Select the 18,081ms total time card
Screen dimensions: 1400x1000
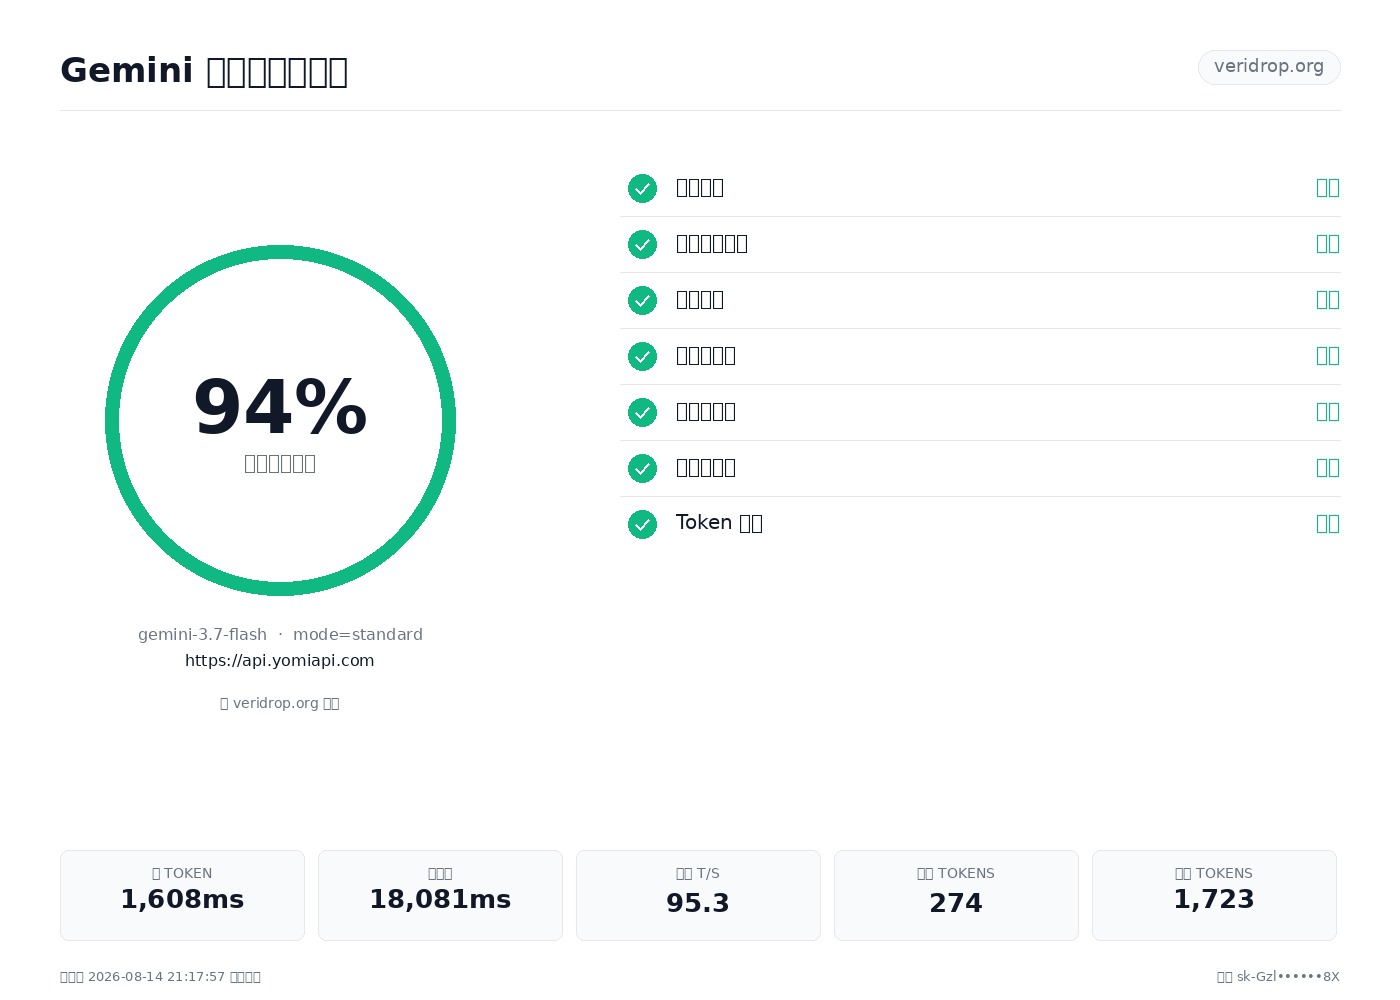(440, 895)
